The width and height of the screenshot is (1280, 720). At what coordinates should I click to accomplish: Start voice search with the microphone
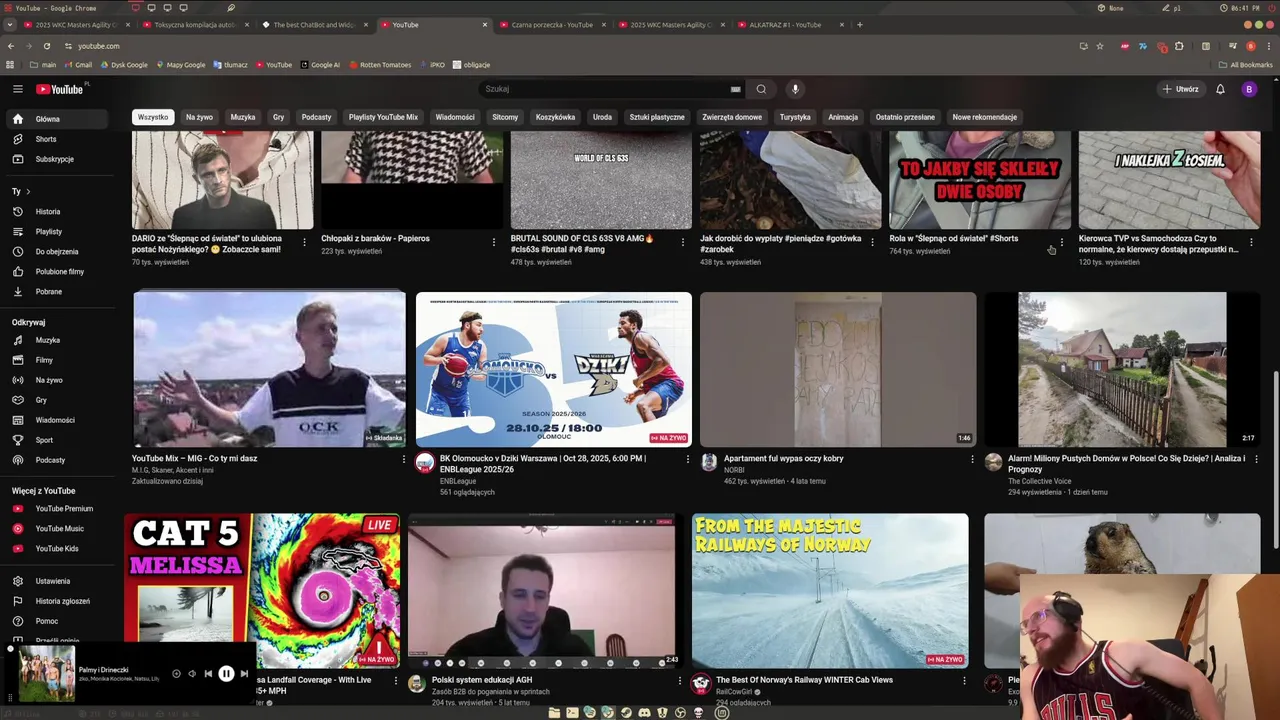(796, 89)
